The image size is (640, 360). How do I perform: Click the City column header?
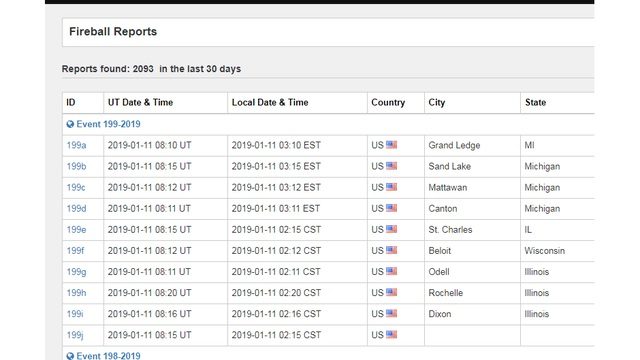[436, 102]
